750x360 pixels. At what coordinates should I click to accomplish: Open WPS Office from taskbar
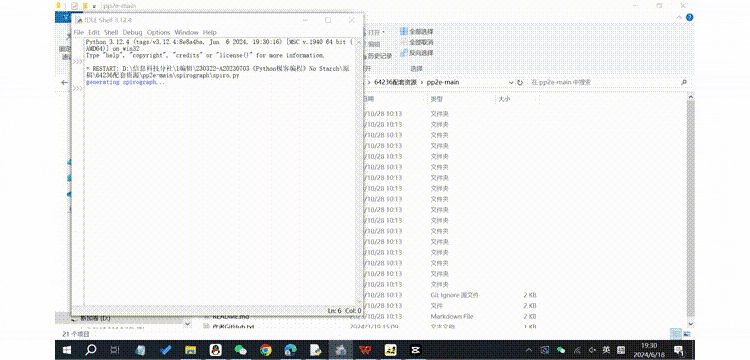[x=365, y=350]
